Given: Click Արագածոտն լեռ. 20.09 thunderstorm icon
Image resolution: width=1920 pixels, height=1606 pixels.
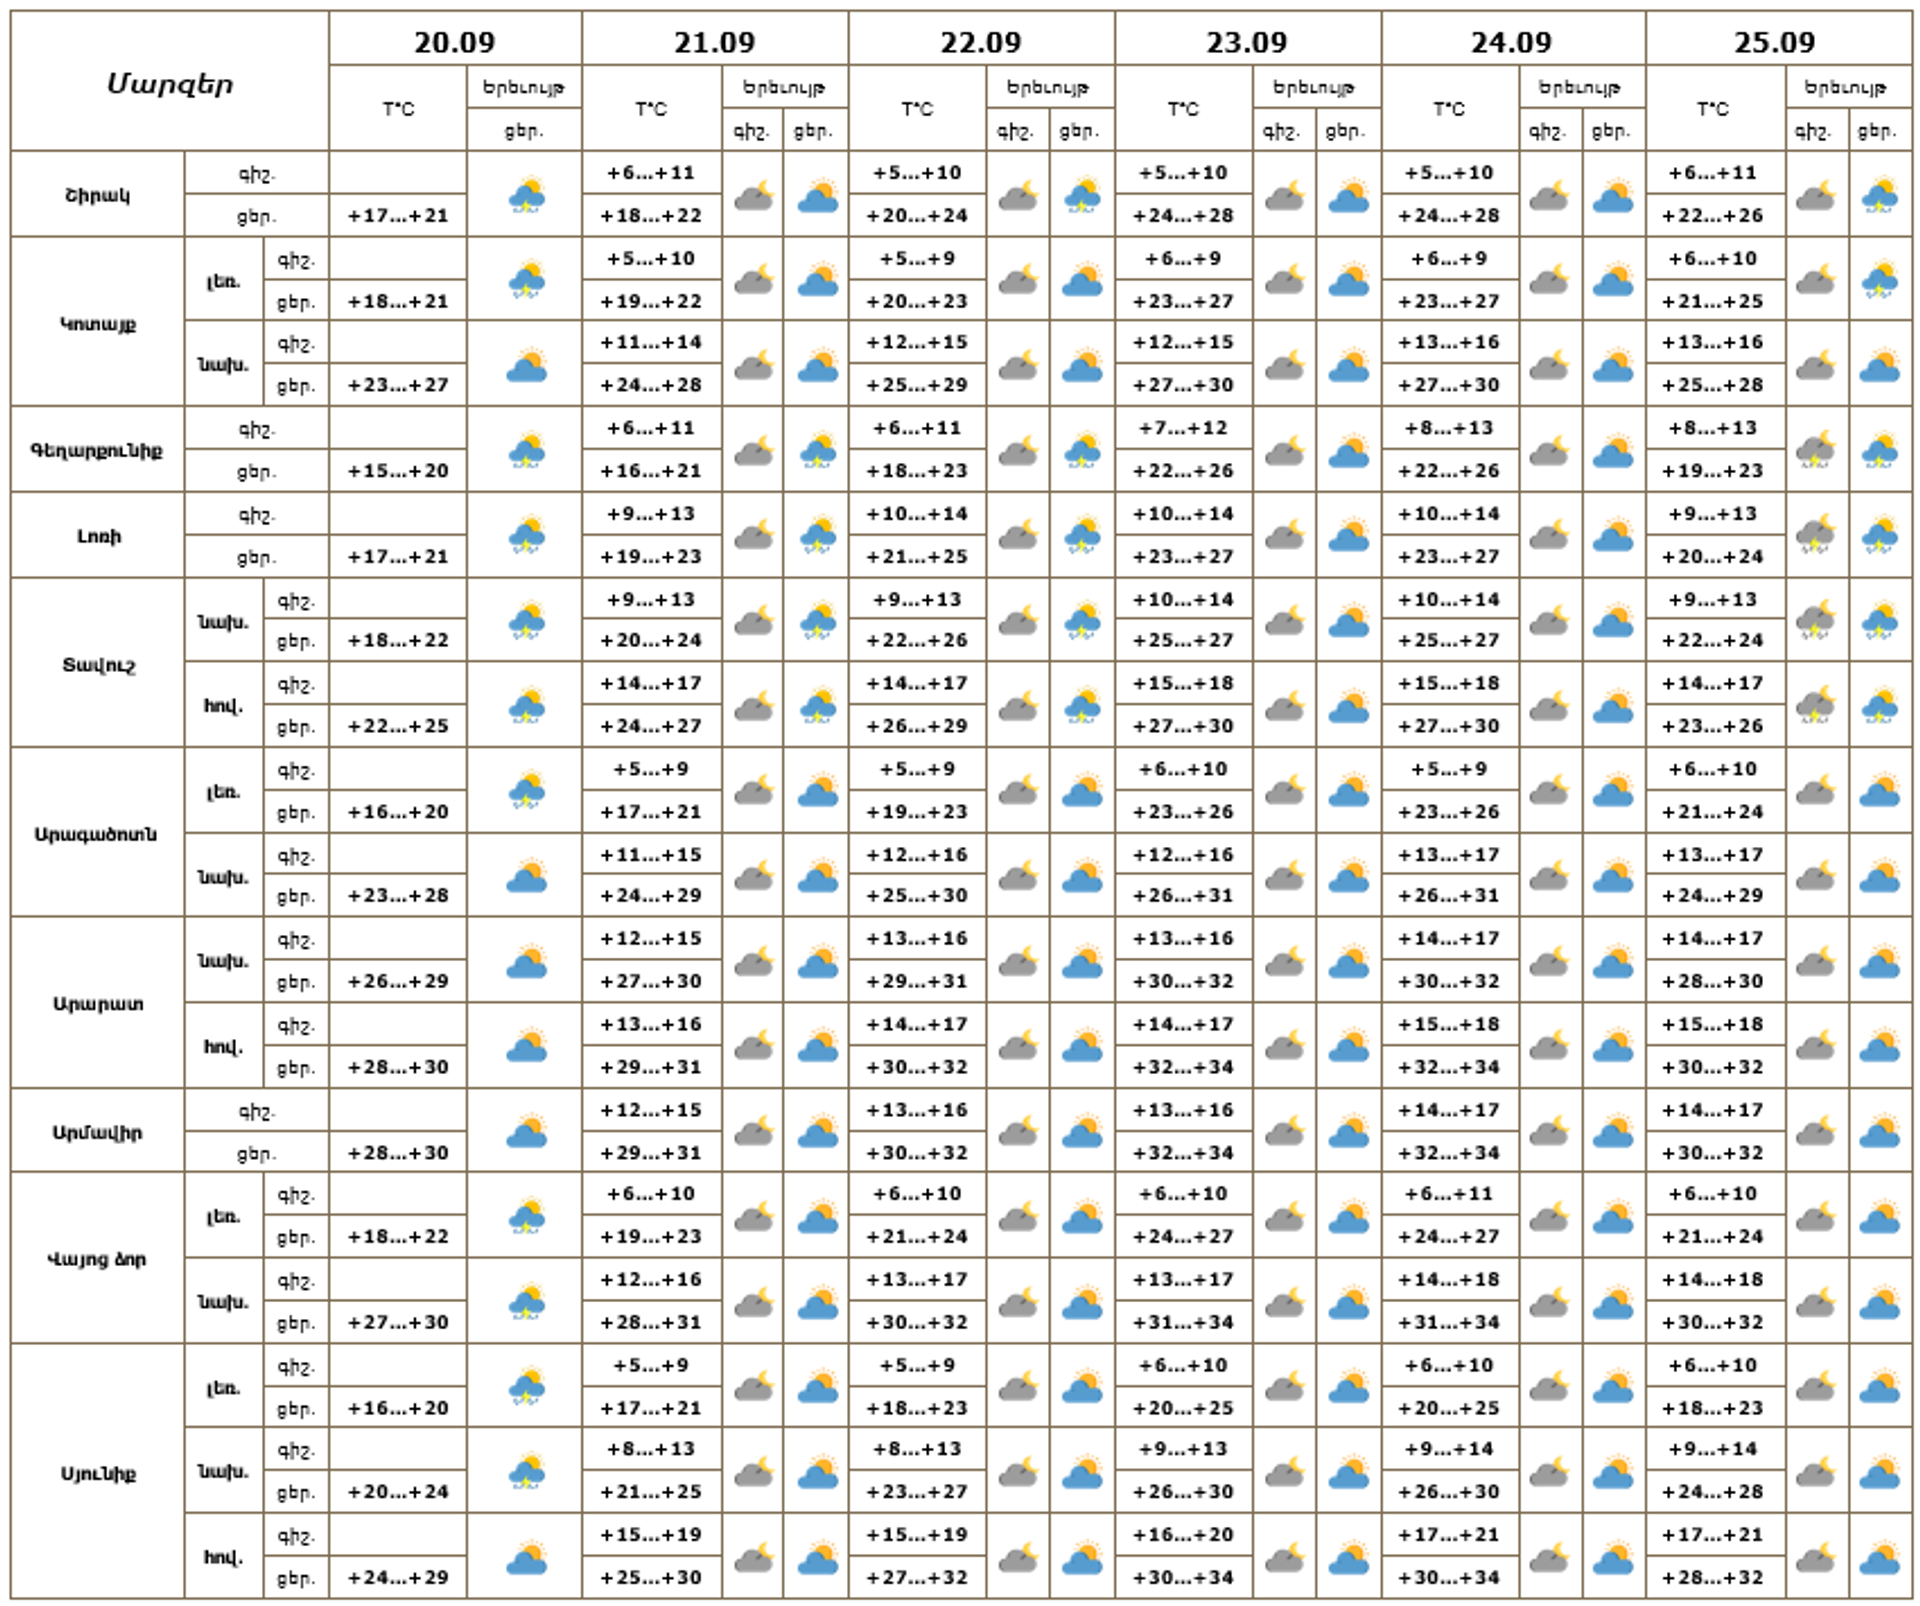Looking at the screenshot, I should [x=526, y=791].
